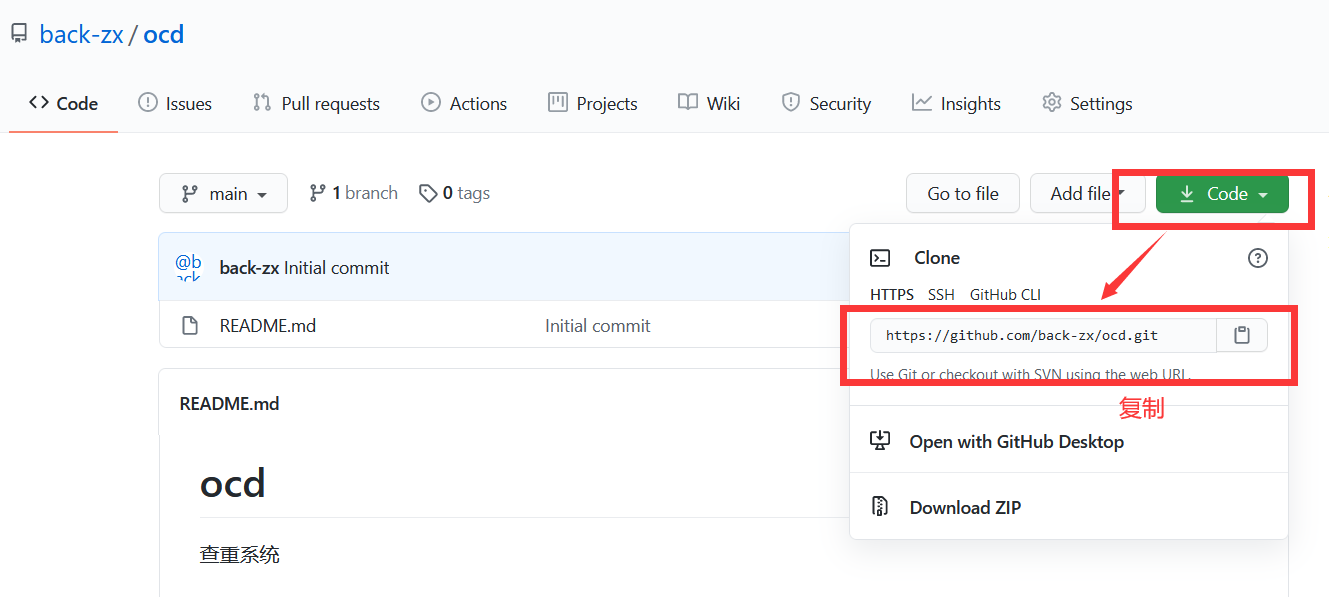
Task: Switch to the GitHub CLI clone option
Action: pos(1005,294)
